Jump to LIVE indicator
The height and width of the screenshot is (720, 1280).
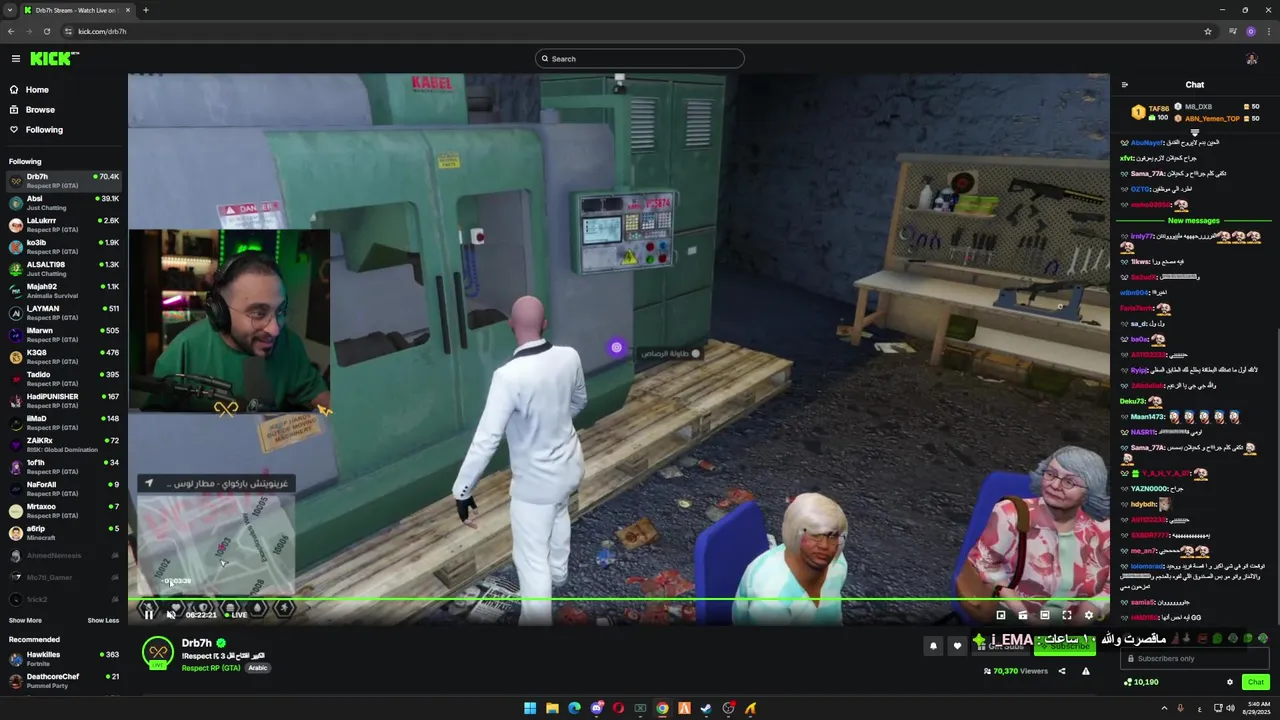pyautogui.click(x=236, y=615)
